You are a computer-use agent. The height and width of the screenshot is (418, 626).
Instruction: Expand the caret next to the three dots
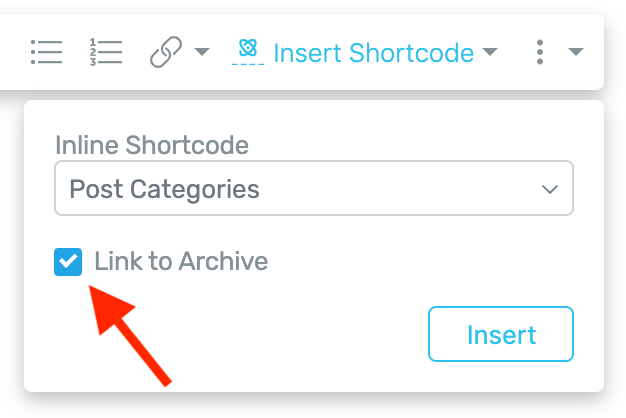[x=576, y=52]
